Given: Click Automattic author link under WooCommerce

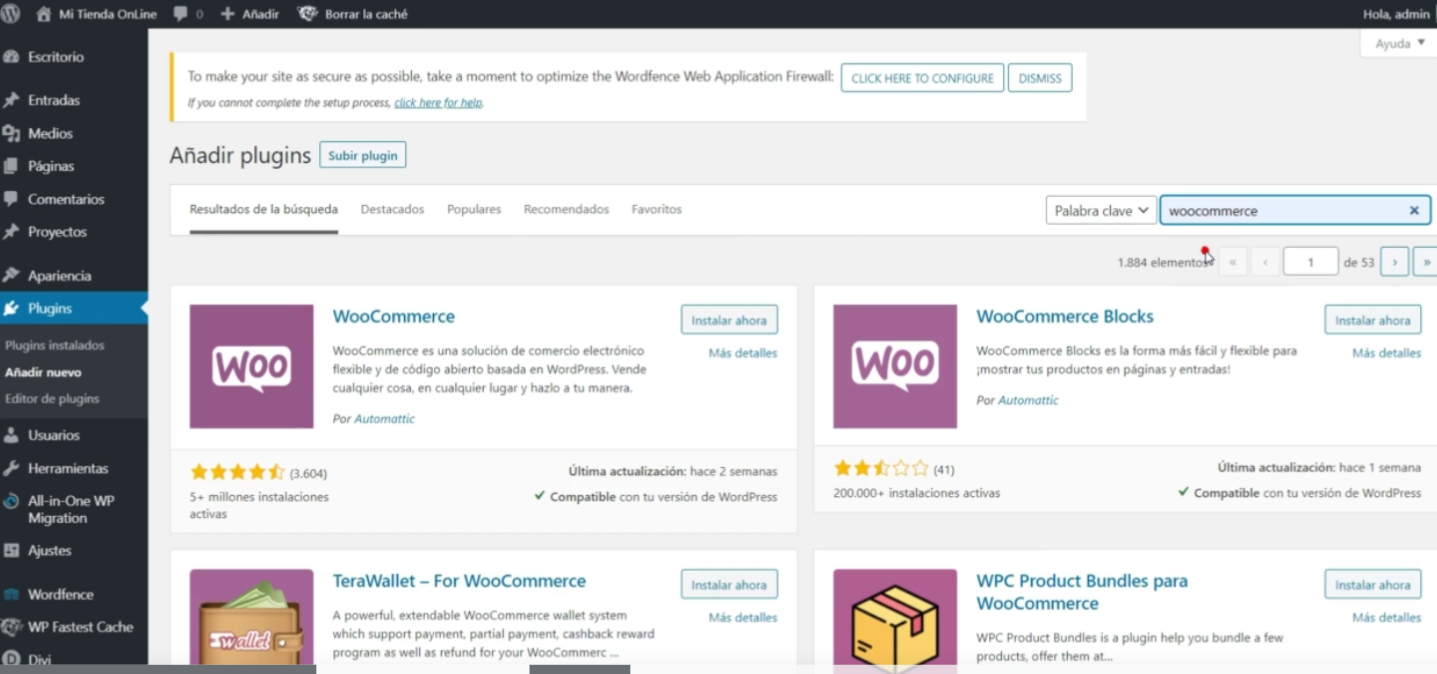Looking at the screenshot, I should coord(384,419).
